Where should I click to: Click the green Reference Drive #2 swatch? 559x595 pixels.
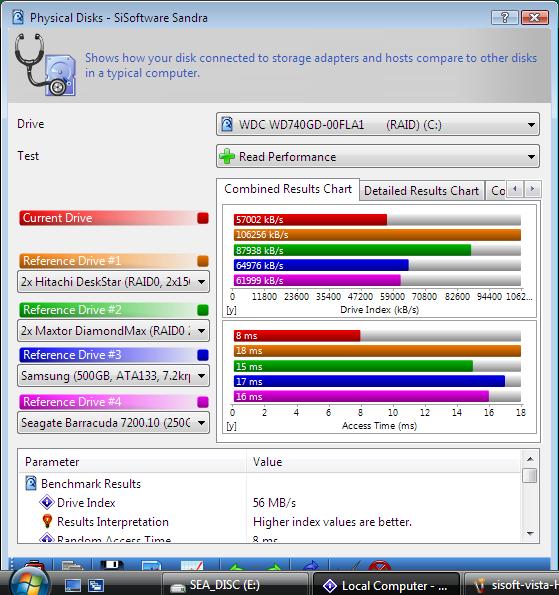(203, 310)
